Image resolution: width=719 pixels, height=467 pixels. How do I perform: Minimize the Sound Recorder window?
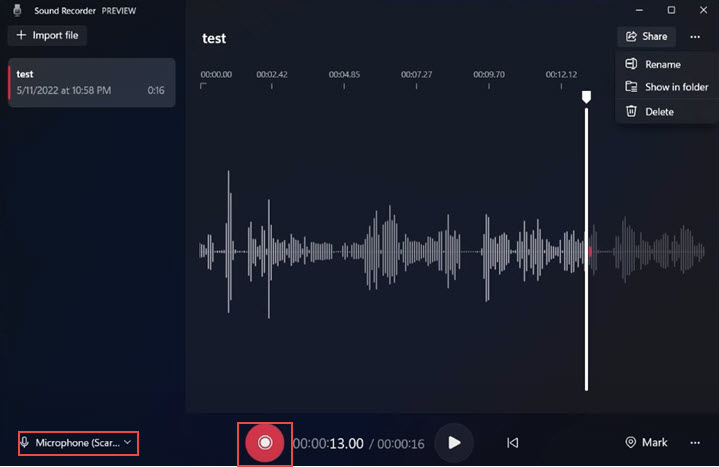tap(639, 10)
